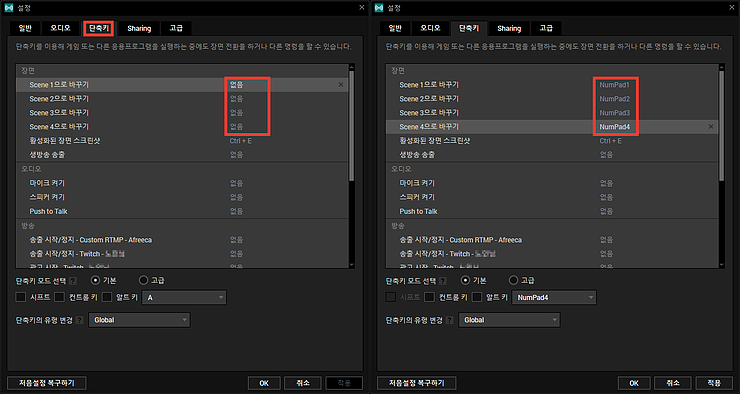Tick the 컨트롤 키 checkbox in left window
The width and height of the screenshot is (740, 394).
[59, 297]
